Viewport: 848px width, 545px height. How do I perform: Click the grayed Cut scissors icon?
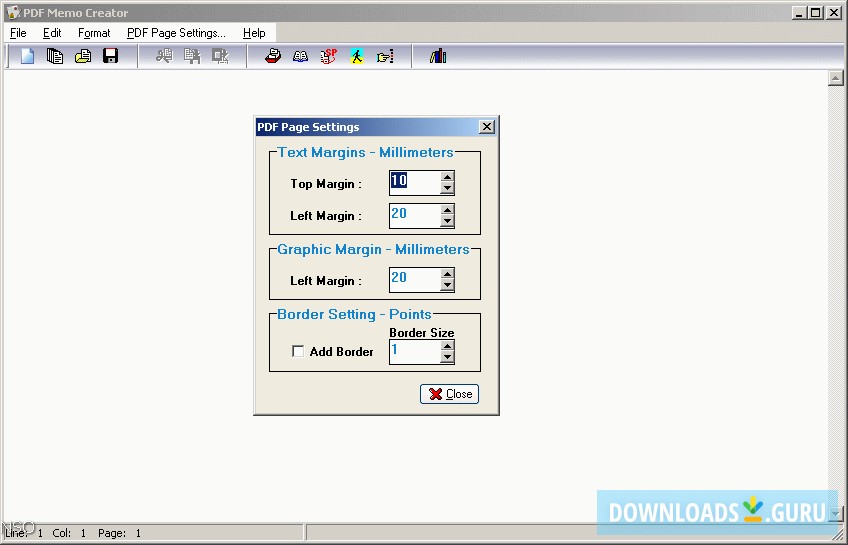(x=164, y=56)
